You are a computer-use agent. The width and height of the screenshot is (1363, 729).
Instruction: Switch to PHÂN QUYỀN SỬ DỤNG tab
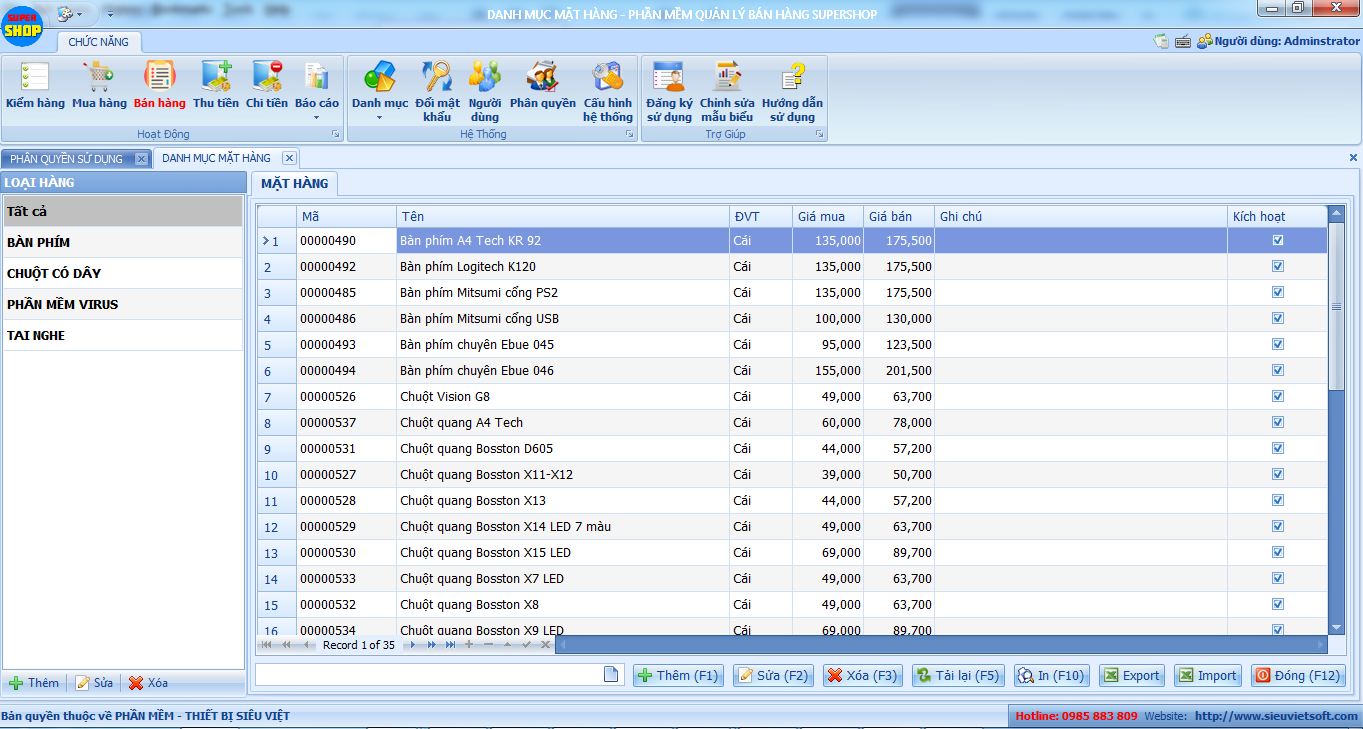coord(67,158)
